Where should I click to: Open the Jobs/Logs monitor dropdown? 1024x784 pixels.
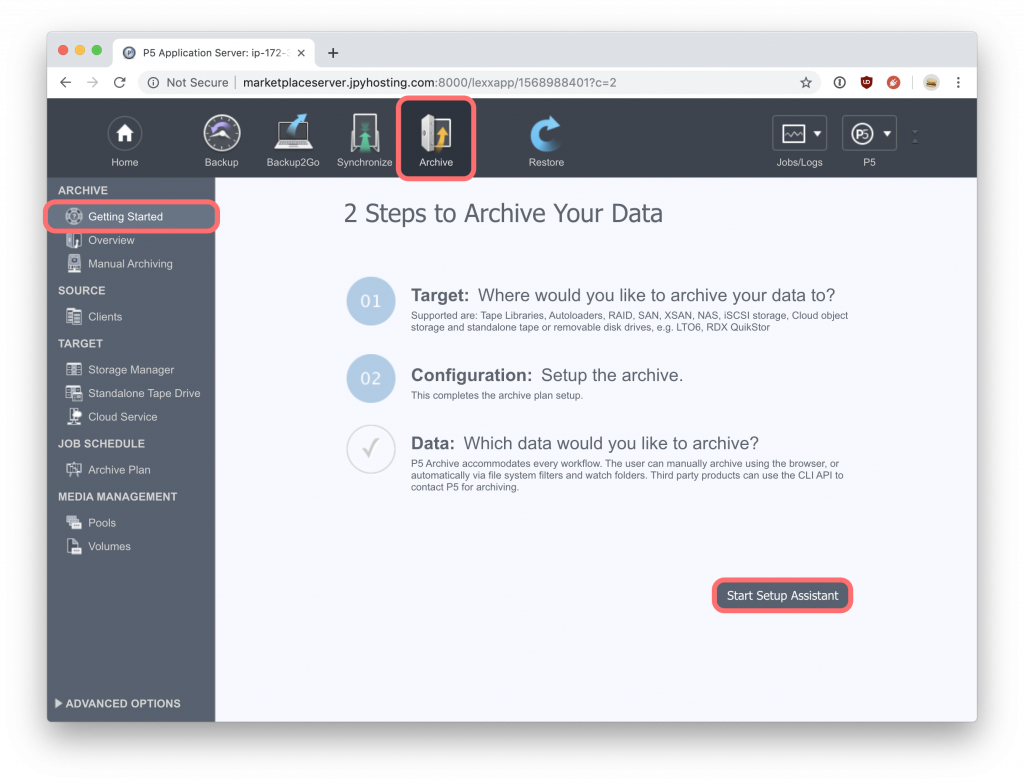[x=799, y=133]
